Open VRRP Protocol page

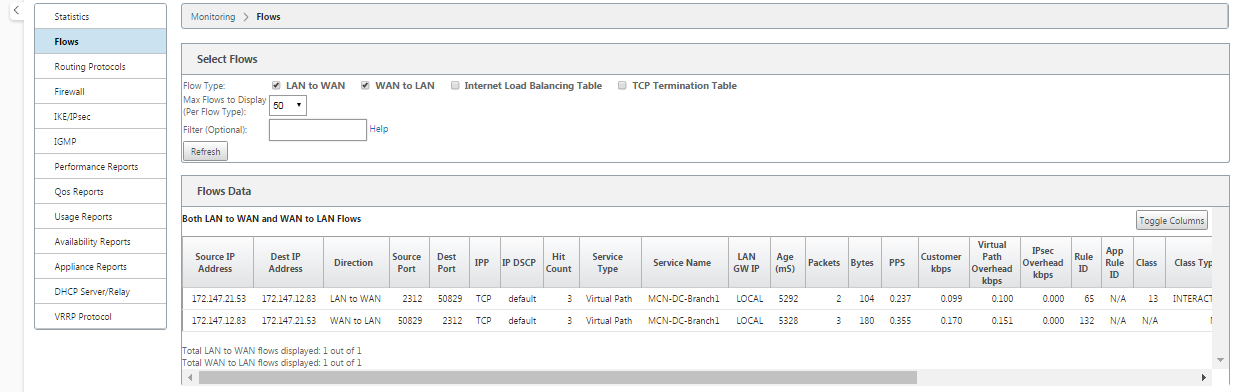click(100, 317)
